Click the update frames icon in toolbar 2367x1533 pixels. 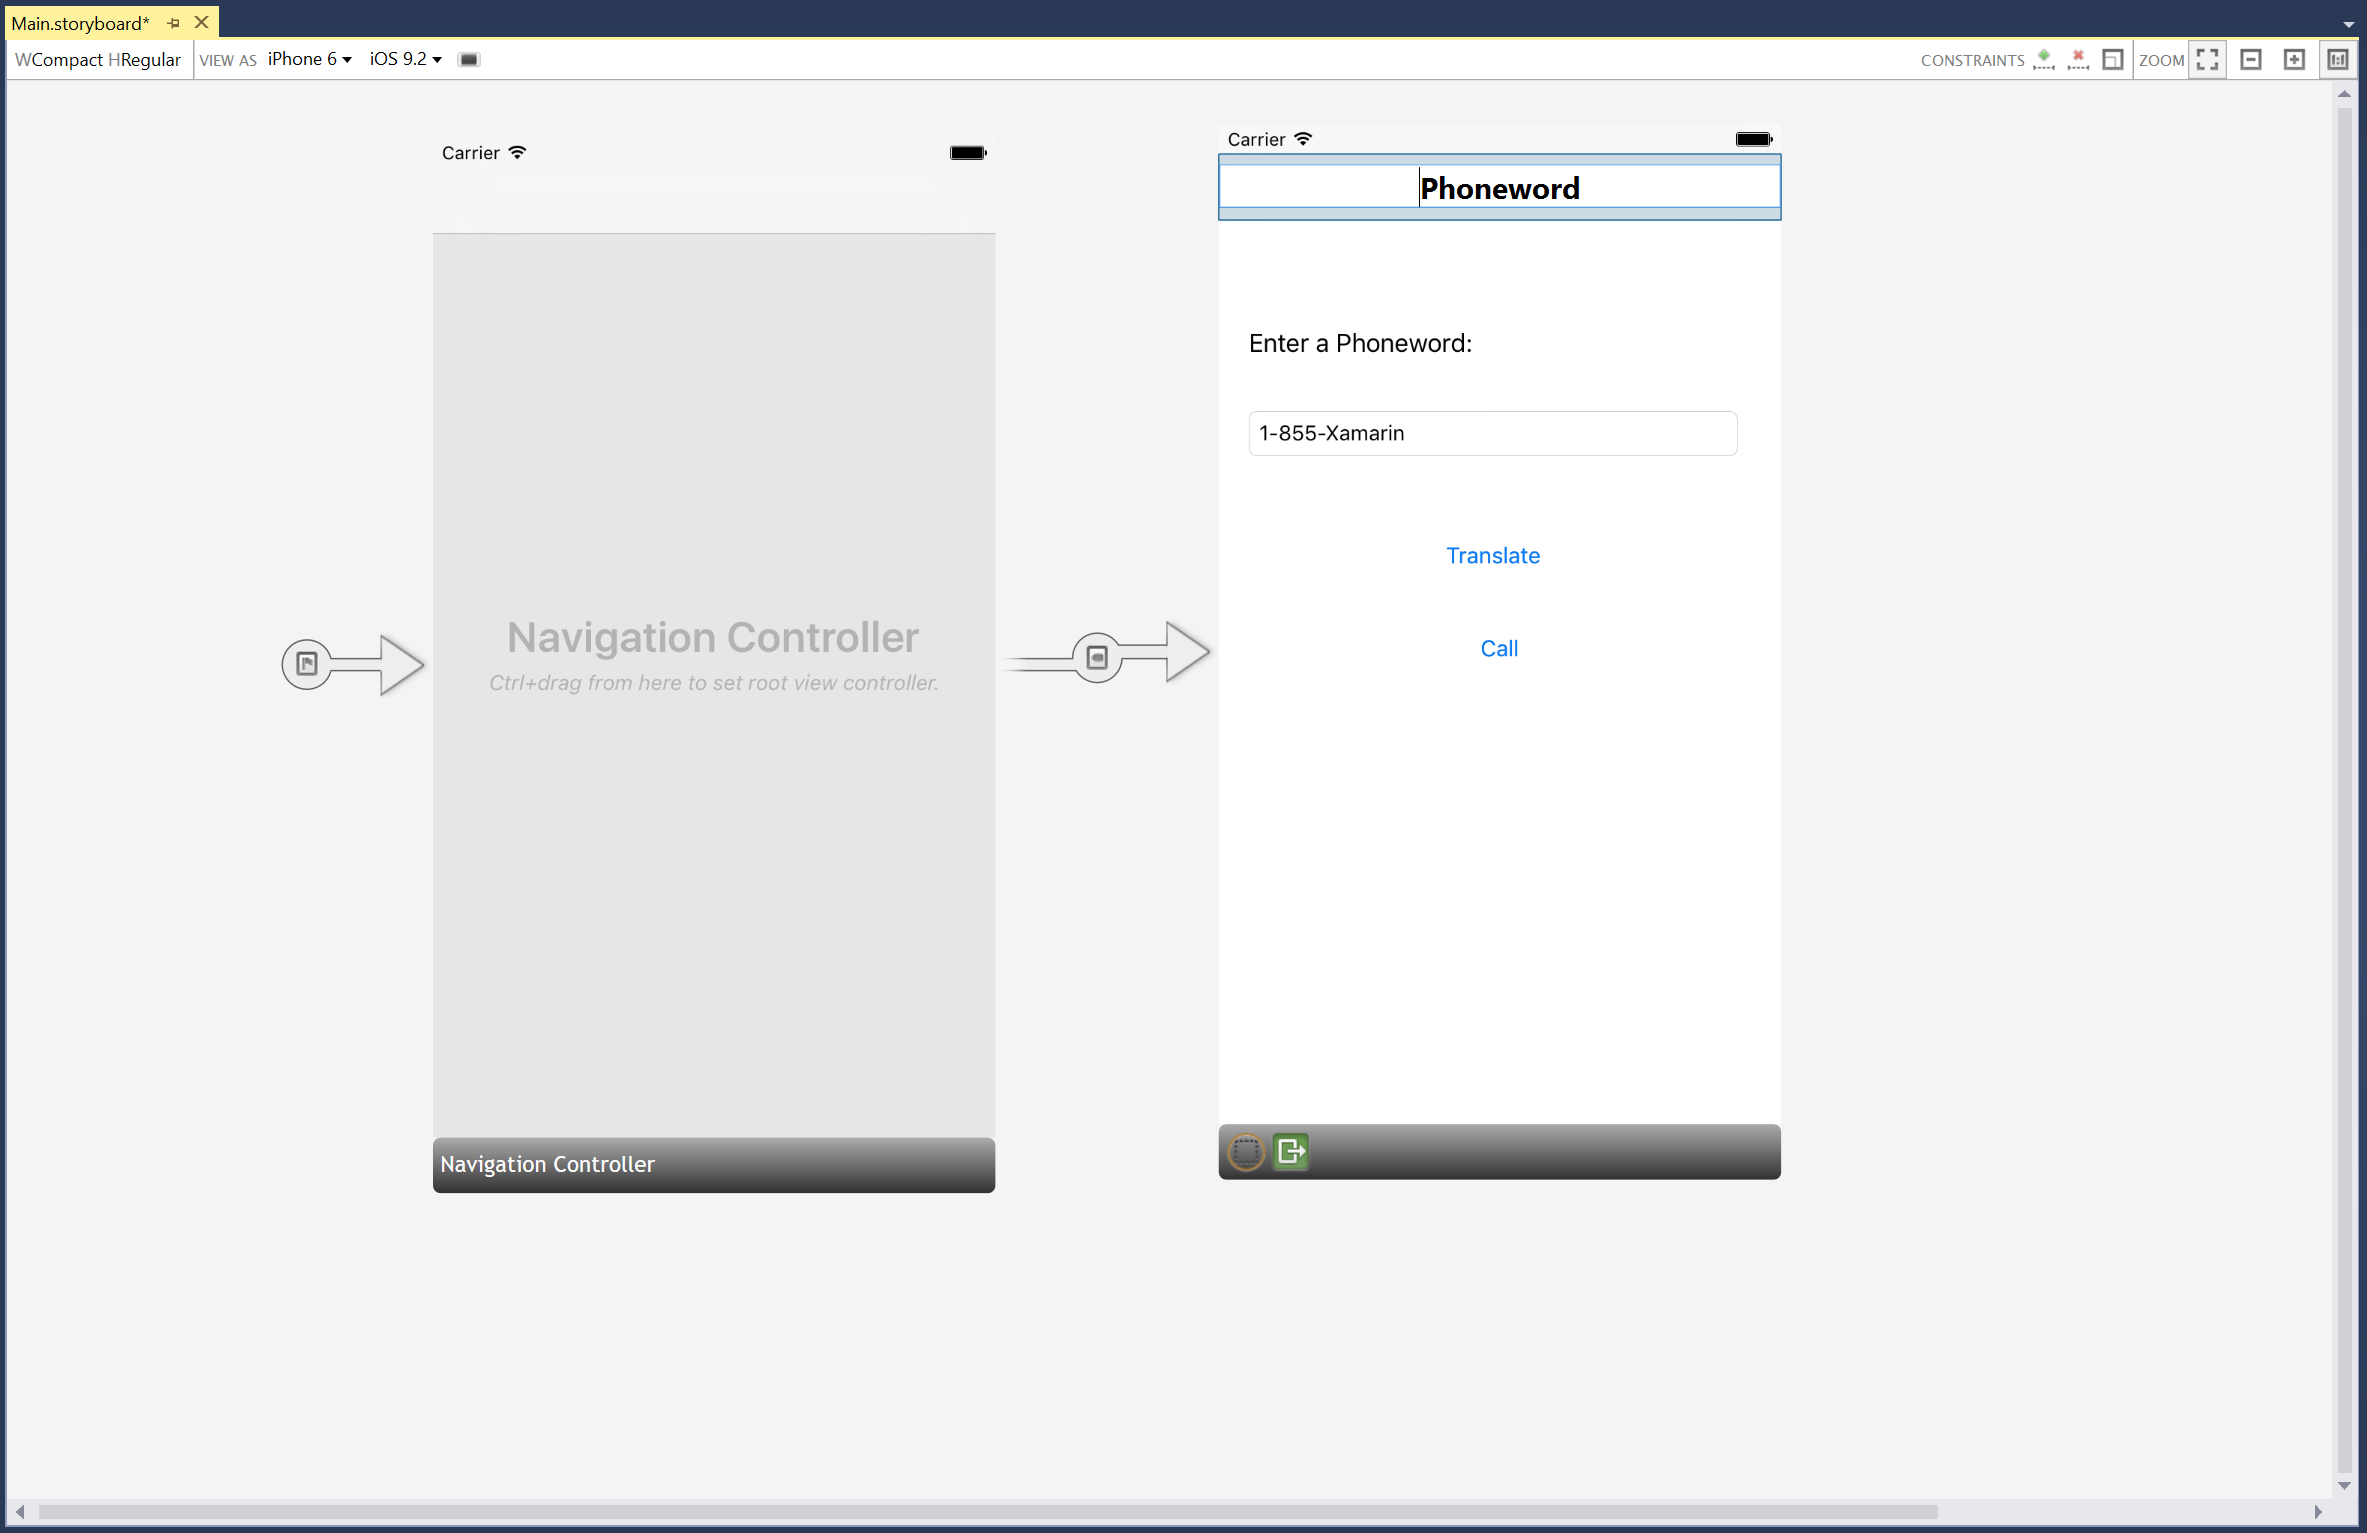click(2113, 59)
